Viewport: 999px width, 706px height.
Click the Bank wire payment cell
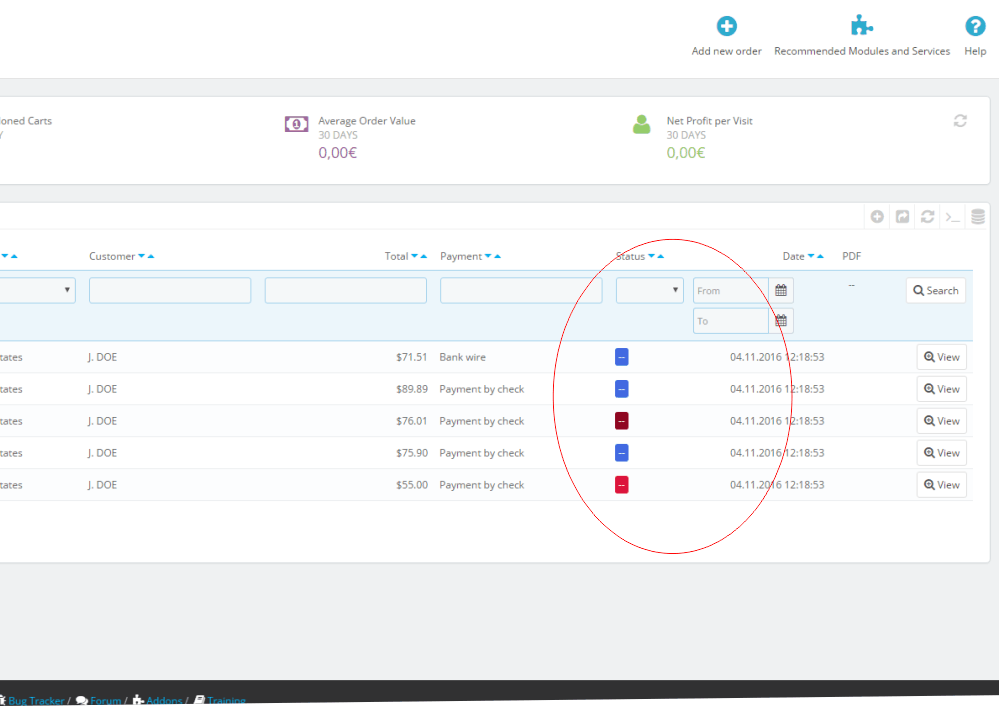click(x=463, y=357)
